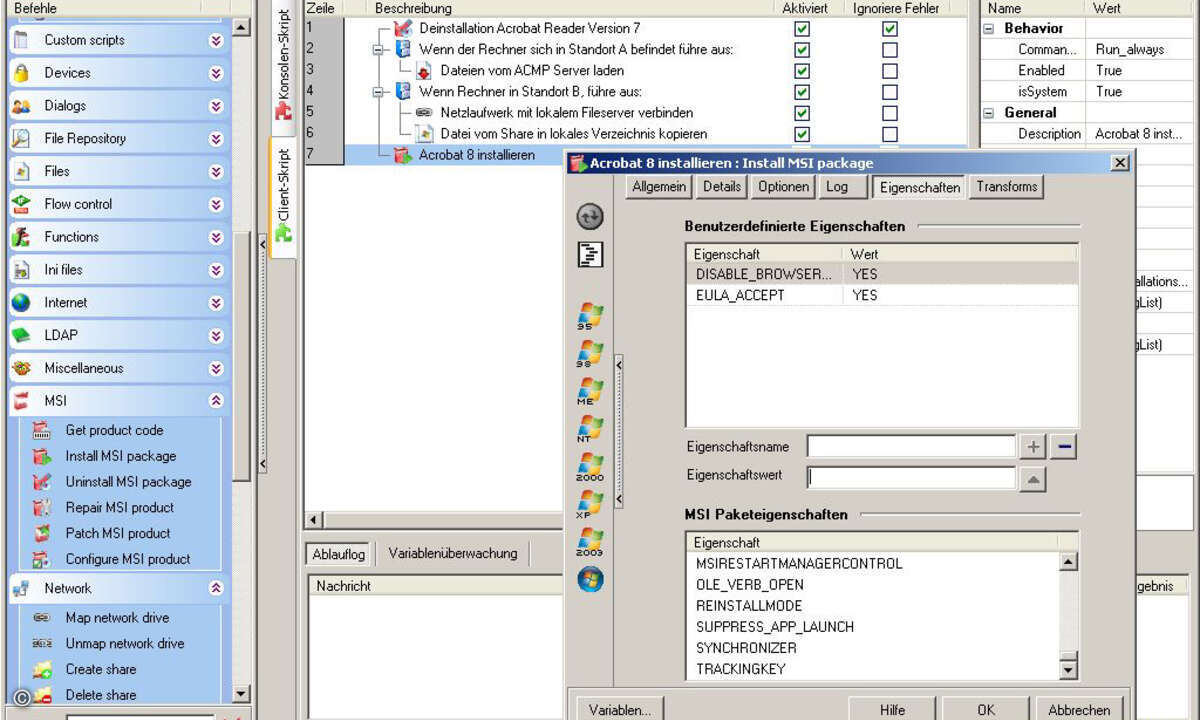Viewport: 1200px width, 720px height.
Task: Select the Windows 95 icon in the dialog
Action: [590, 317]
